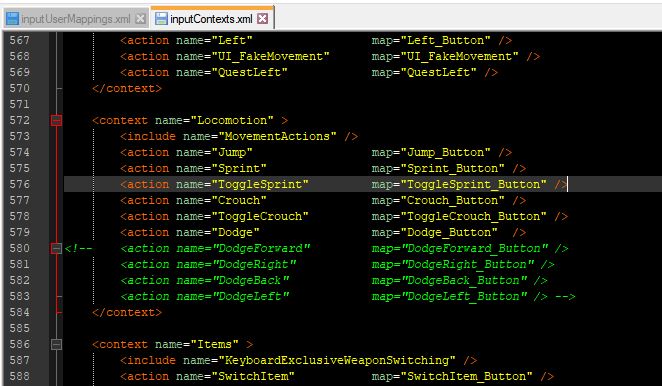The height and width of the screenshot is (386, 662).
Task: Click the closing context tag on line 584
Action: (127, 313)
